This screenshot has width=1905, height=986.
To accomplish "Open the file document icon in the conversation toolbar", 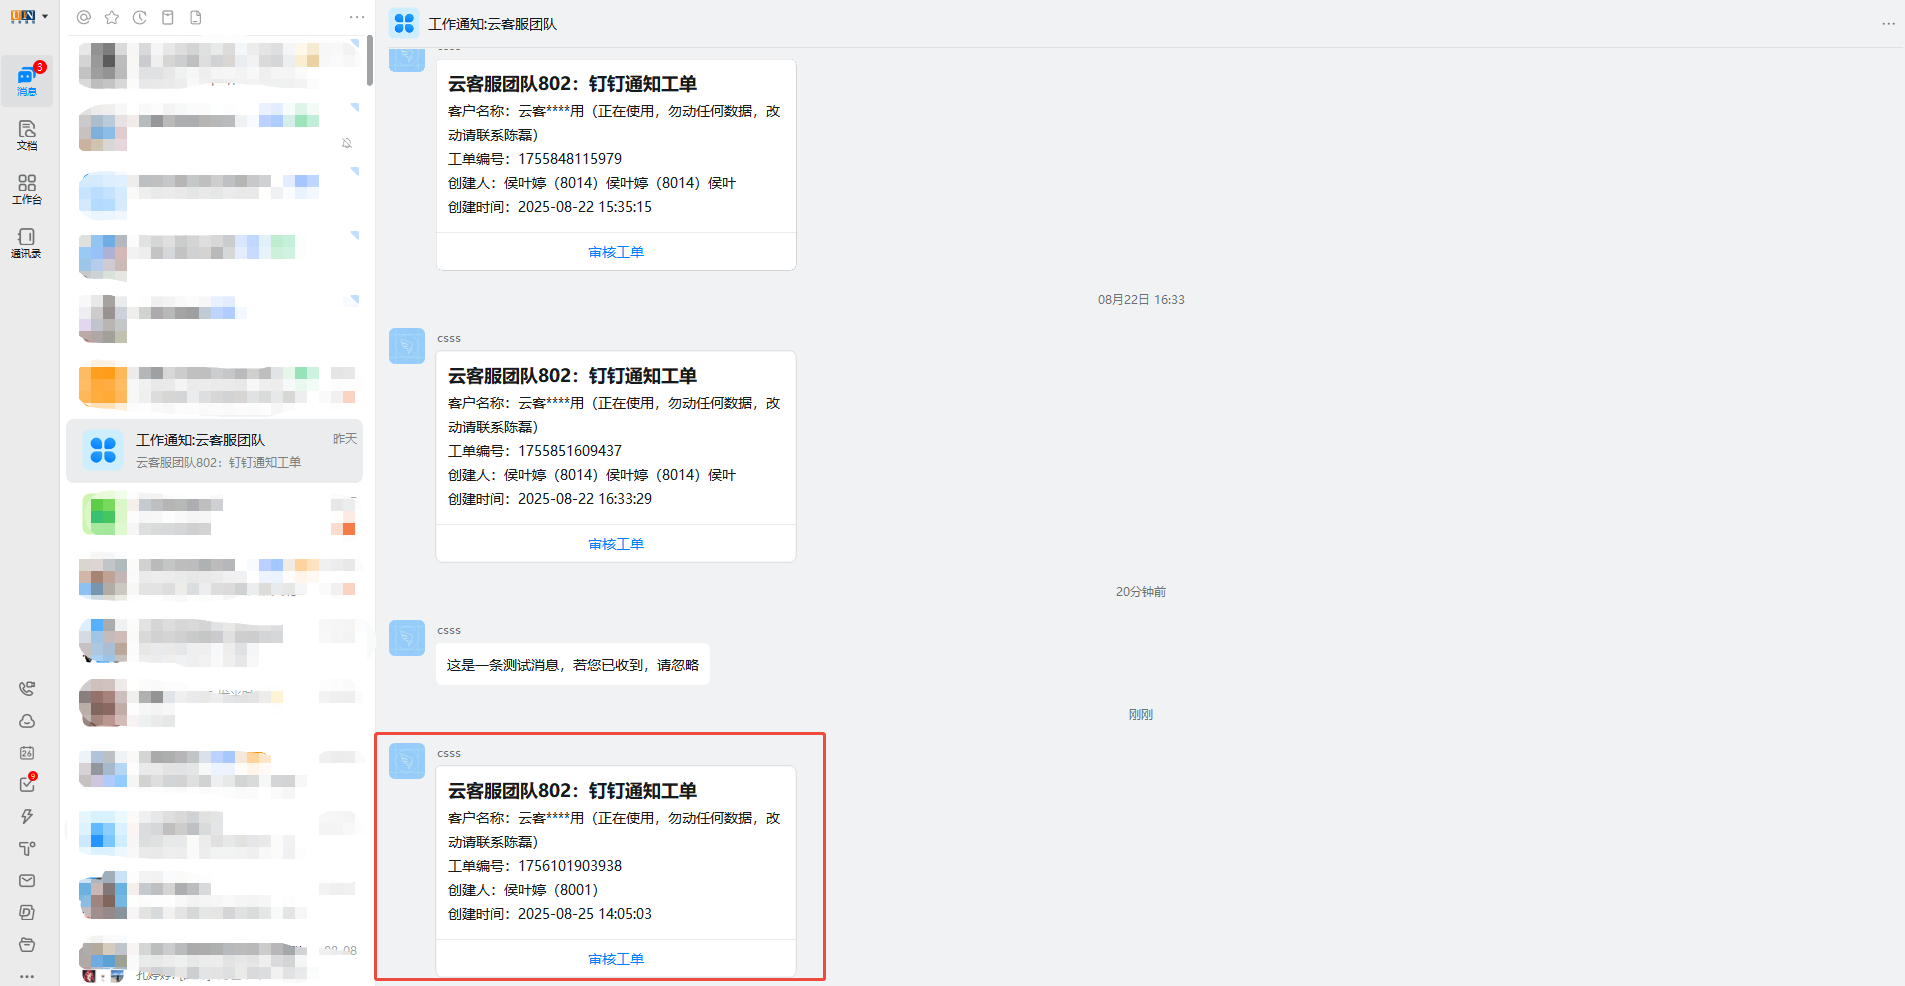I will 196,17.
